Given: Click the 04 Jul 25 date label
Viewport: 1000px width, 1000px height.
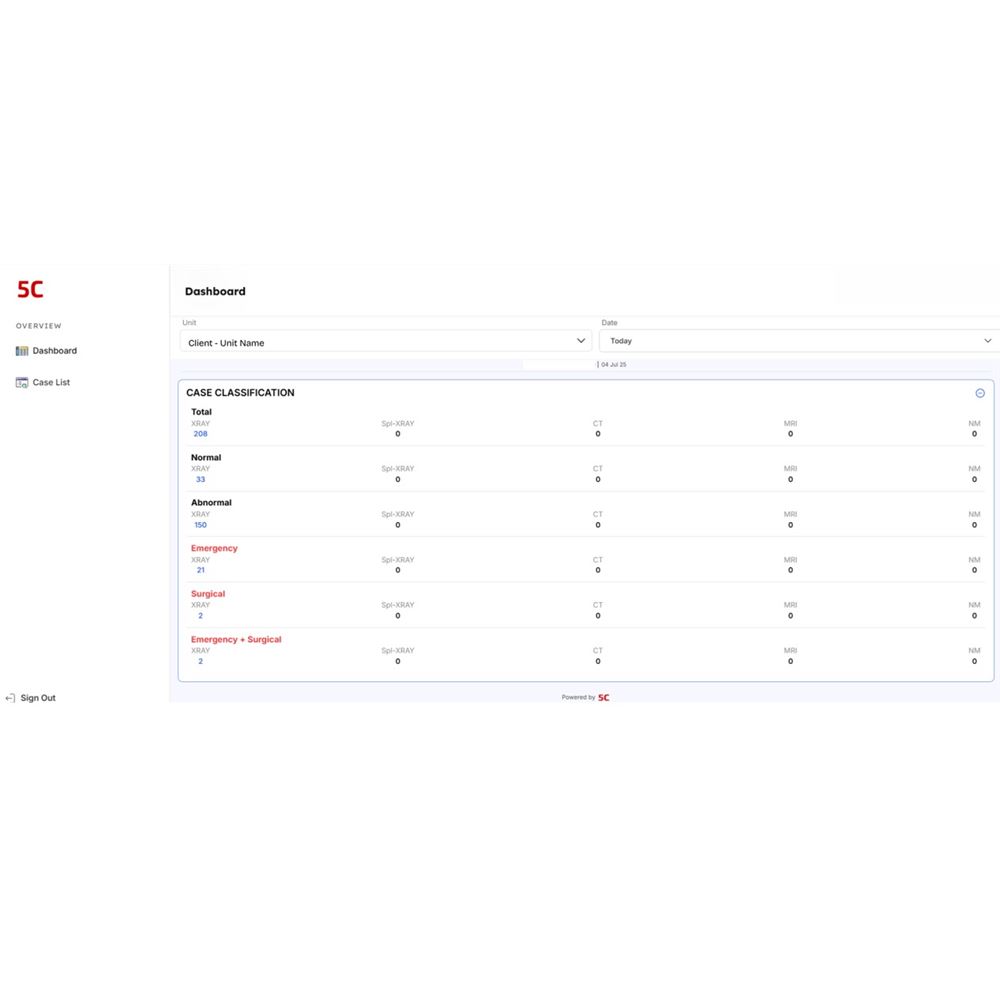Looking at the screenshot, I should [x=613, y=365].
